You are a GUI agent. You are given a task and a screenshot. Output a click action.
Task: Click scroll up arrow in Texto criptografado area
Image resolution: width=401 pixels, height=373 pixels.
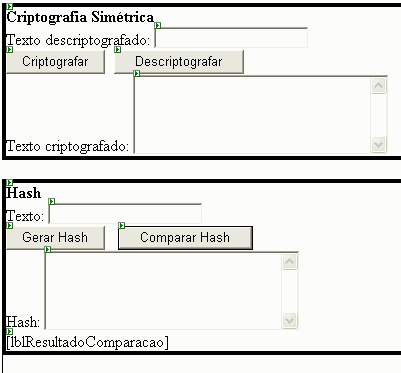378,86
